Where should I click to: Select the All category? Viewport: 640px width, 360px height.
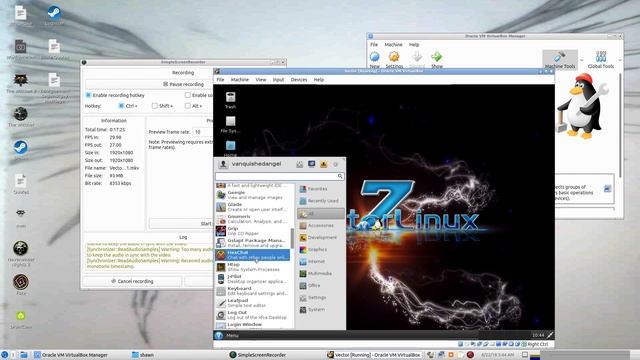coord(321,213)
